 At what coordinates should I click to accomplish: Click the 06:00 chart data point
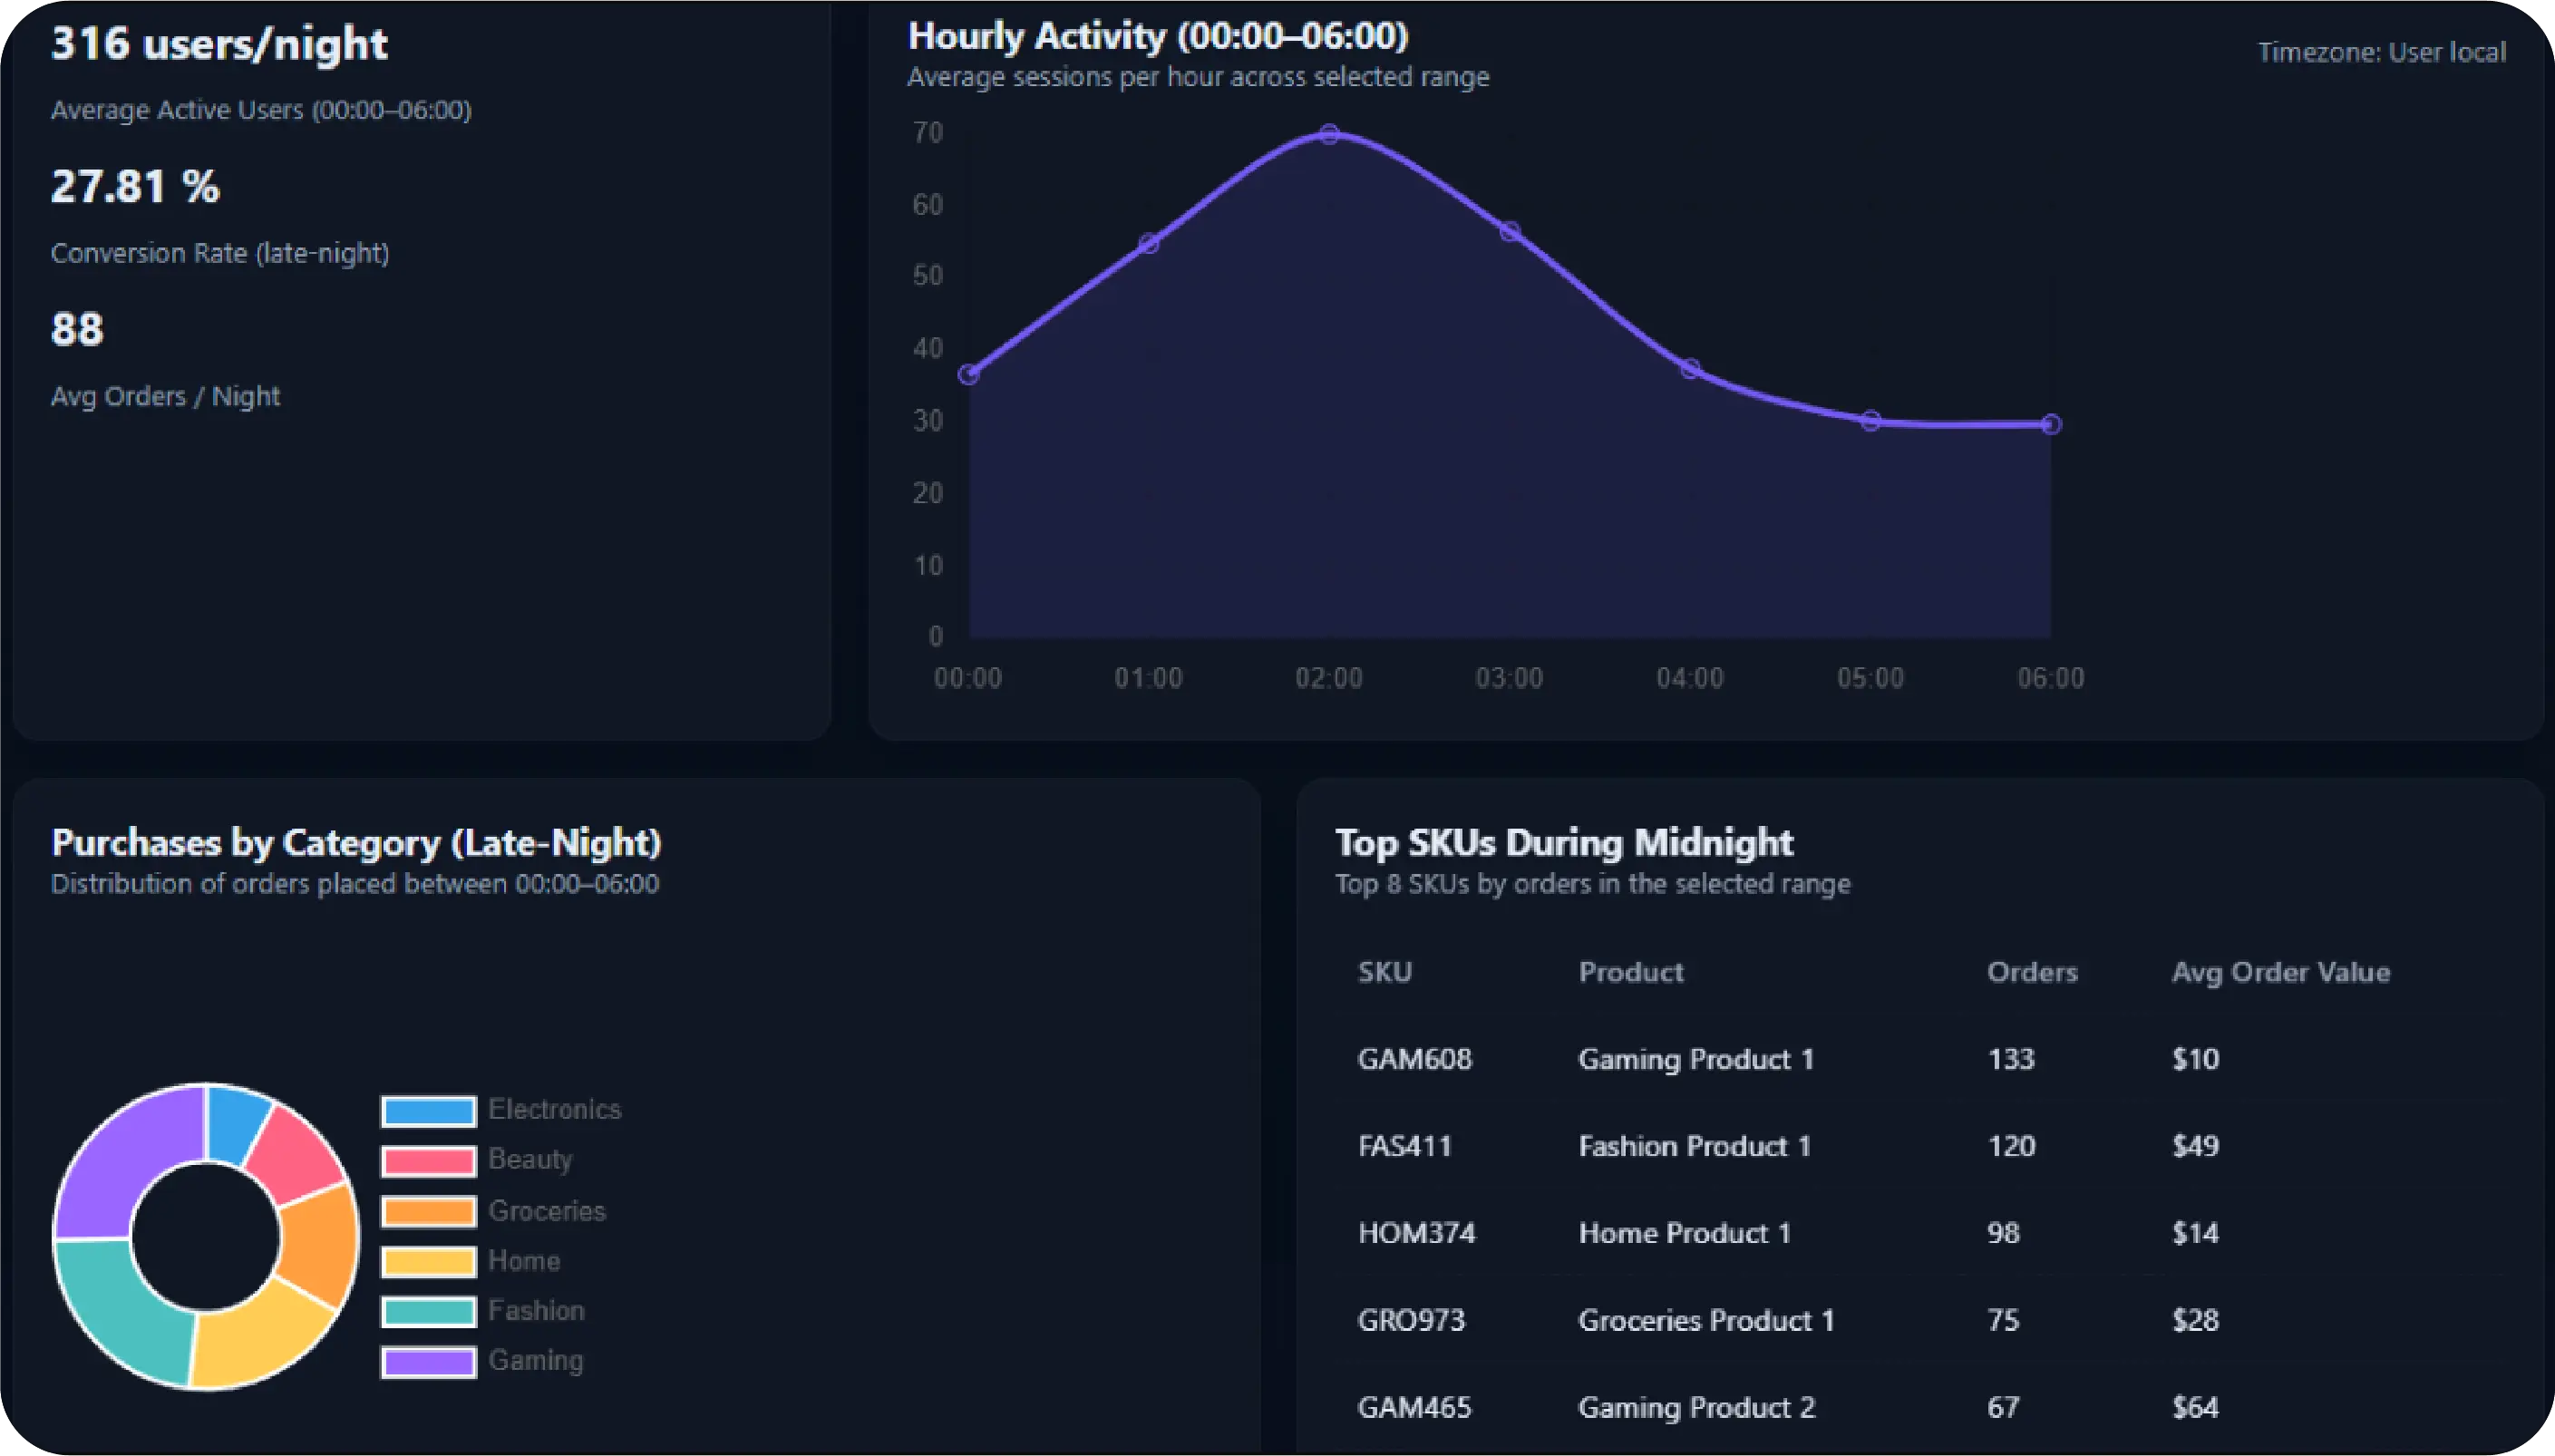tap(2051, 425)
